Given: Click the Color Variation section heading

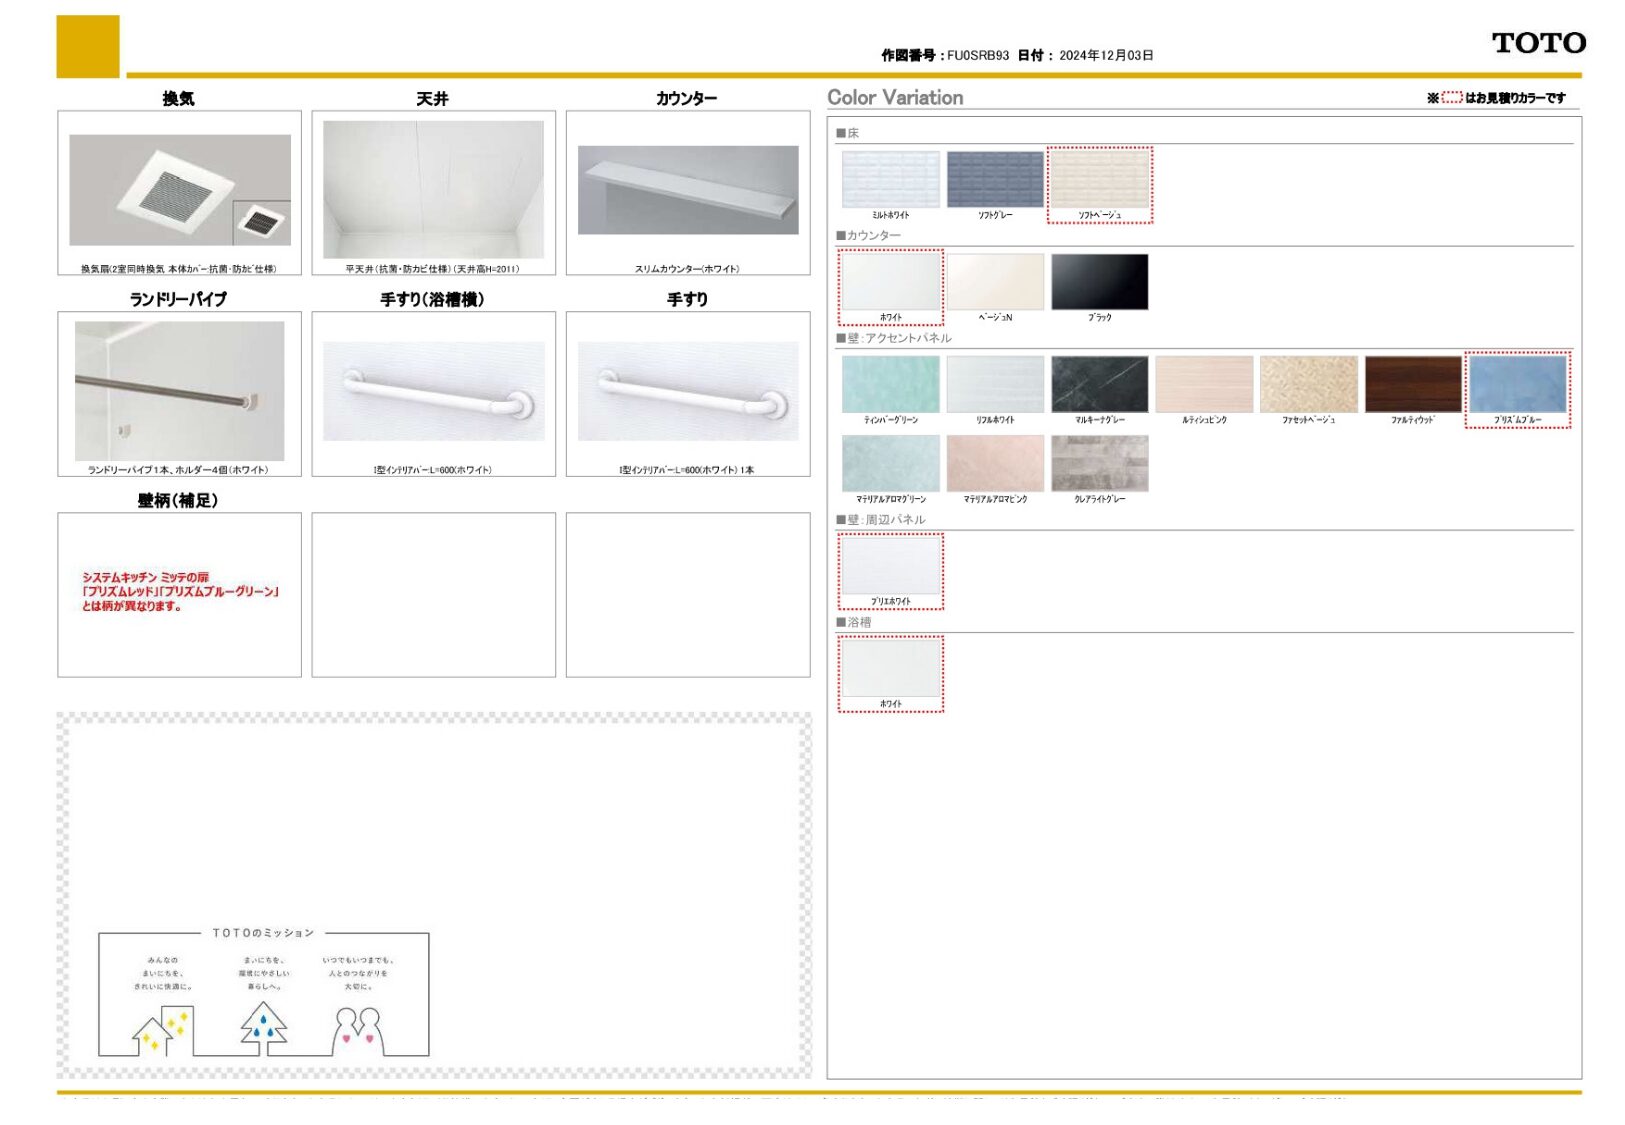Looking at the screenshot, I should pyautogui.click(x=895, y=98).
